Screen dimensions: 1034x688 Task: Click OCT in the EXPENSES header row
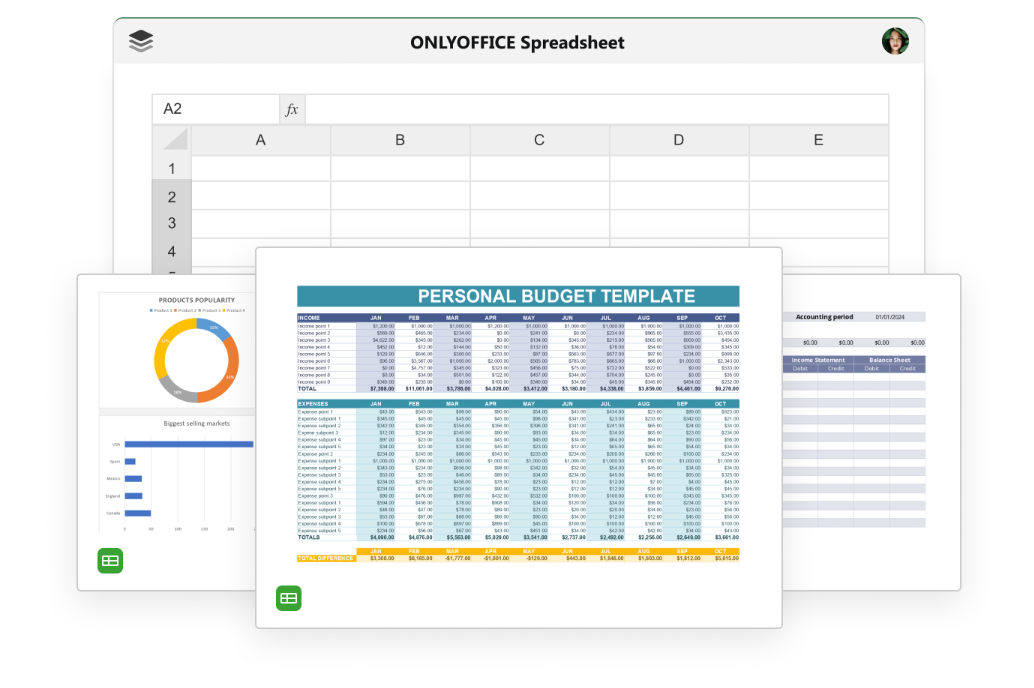[x=720, y=404]
